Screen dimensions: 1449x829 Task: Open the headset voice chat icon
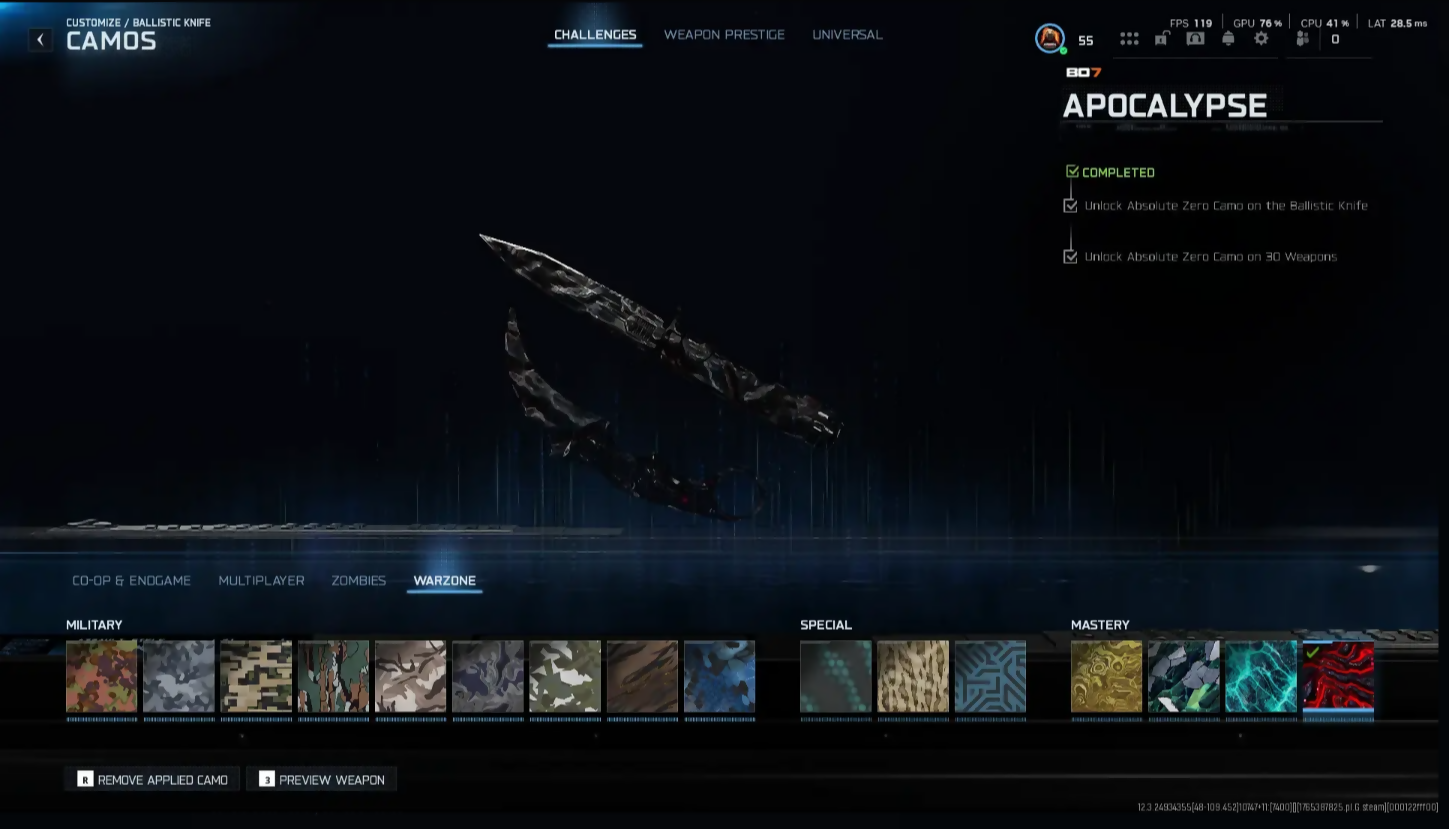(1195, 39)
